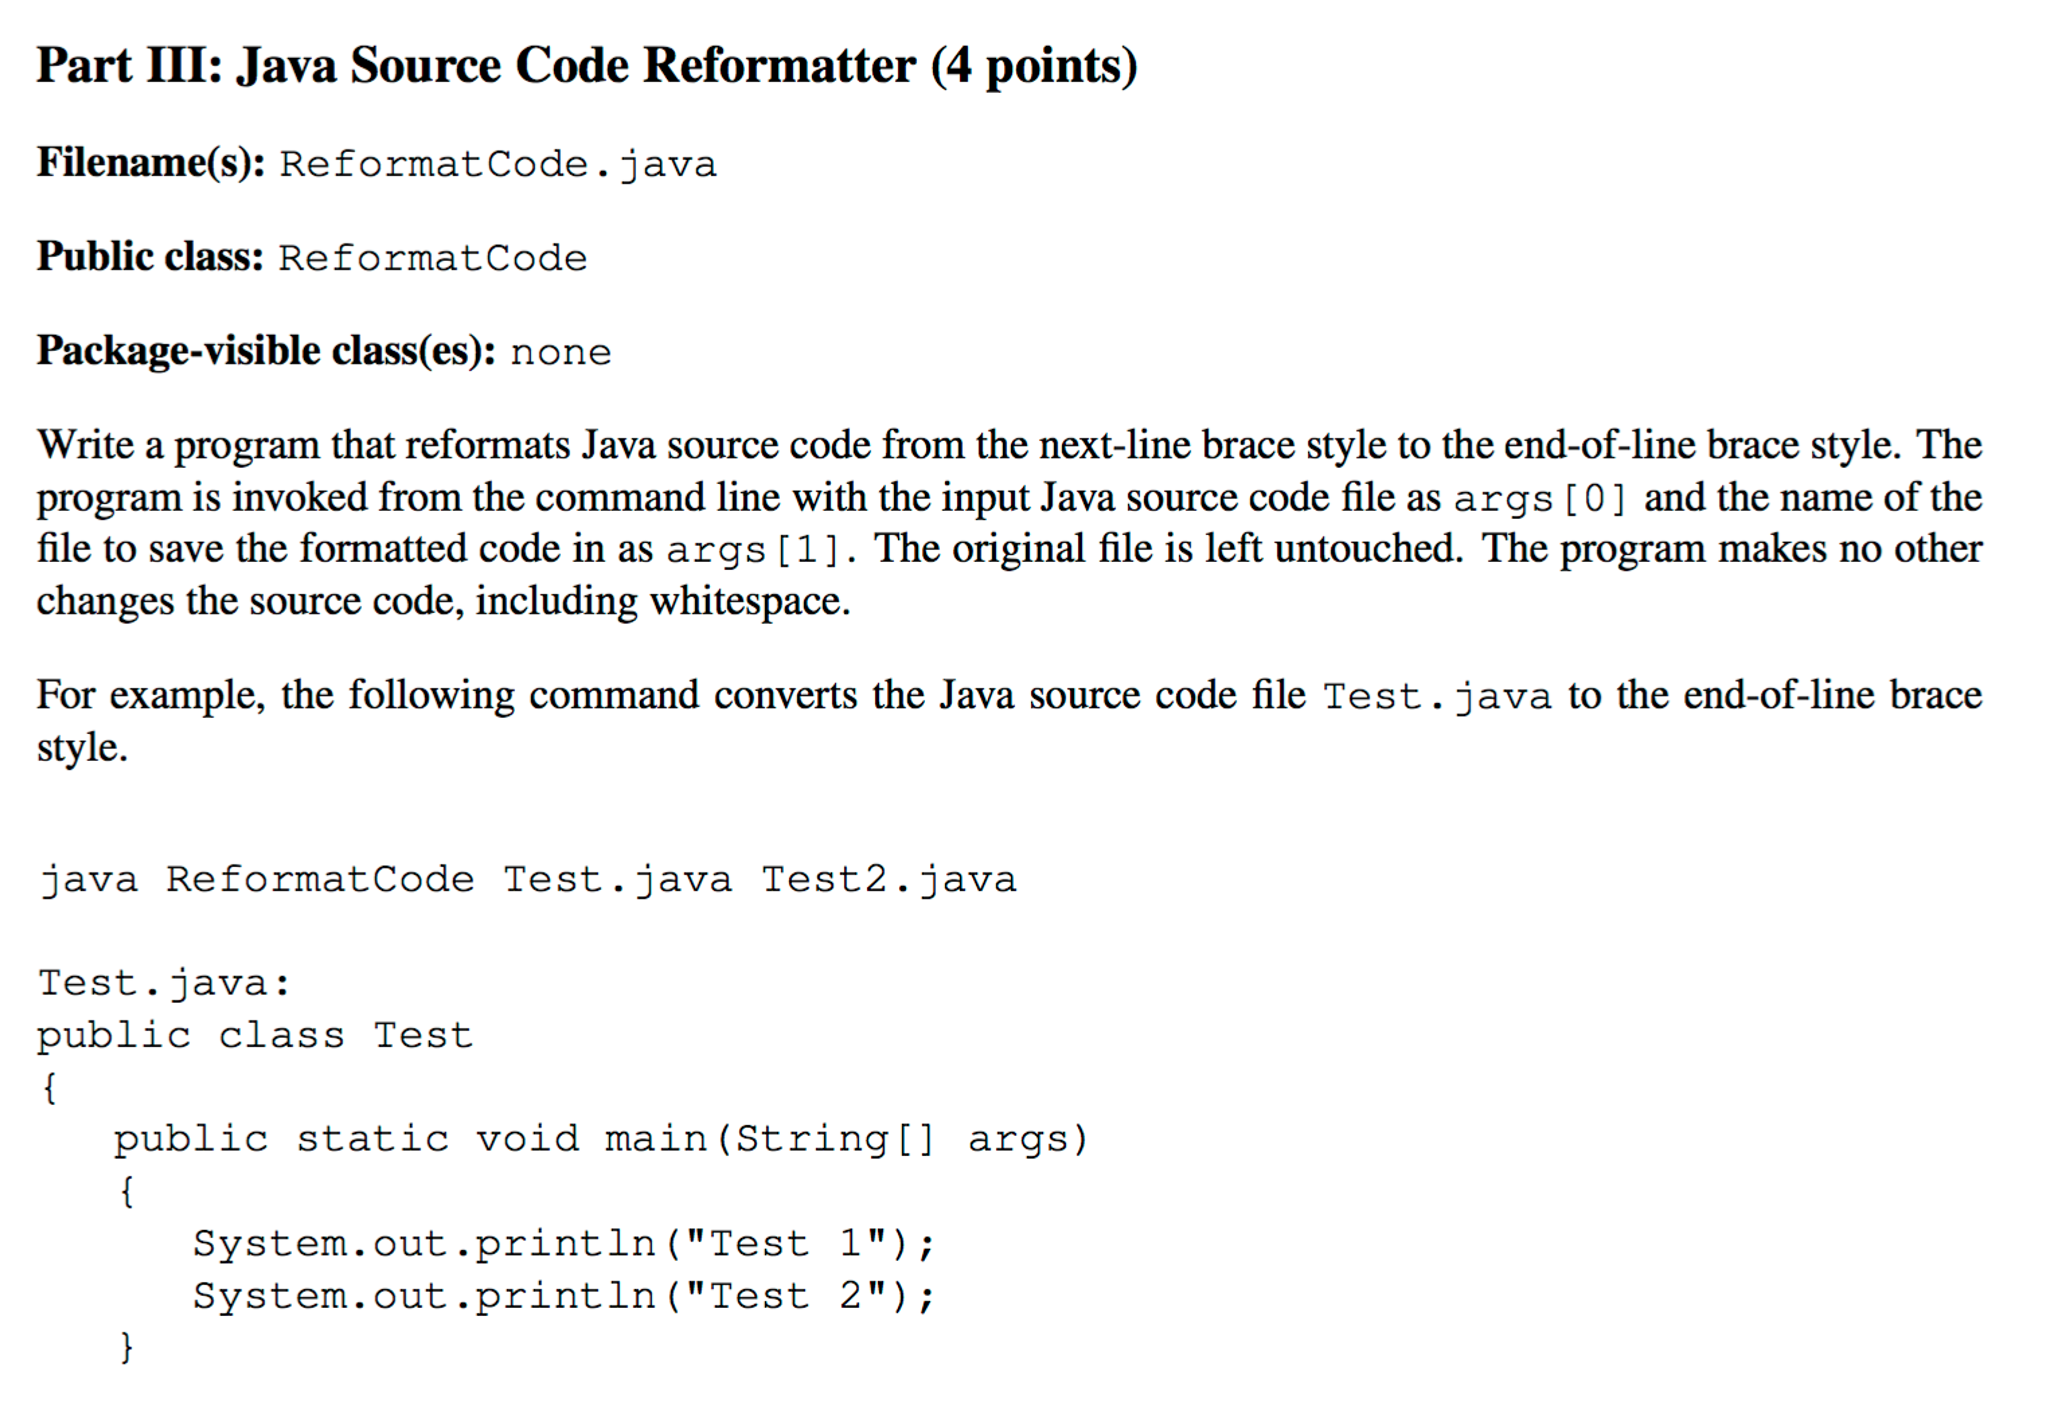Click the method closing brace
Image resolution: width=2046 pixels, height=1414 pixels.
(x=126, y=1348)
